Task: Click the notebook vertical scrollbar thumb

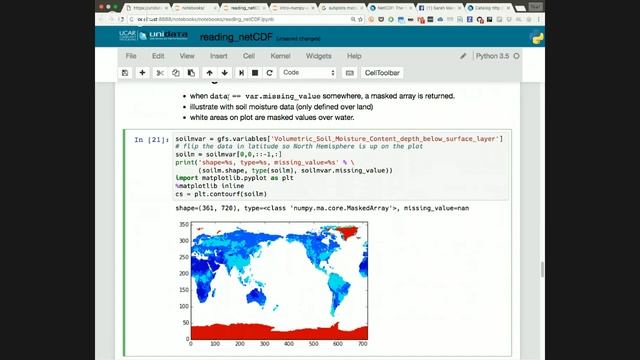Action: (x=542, y=270)
